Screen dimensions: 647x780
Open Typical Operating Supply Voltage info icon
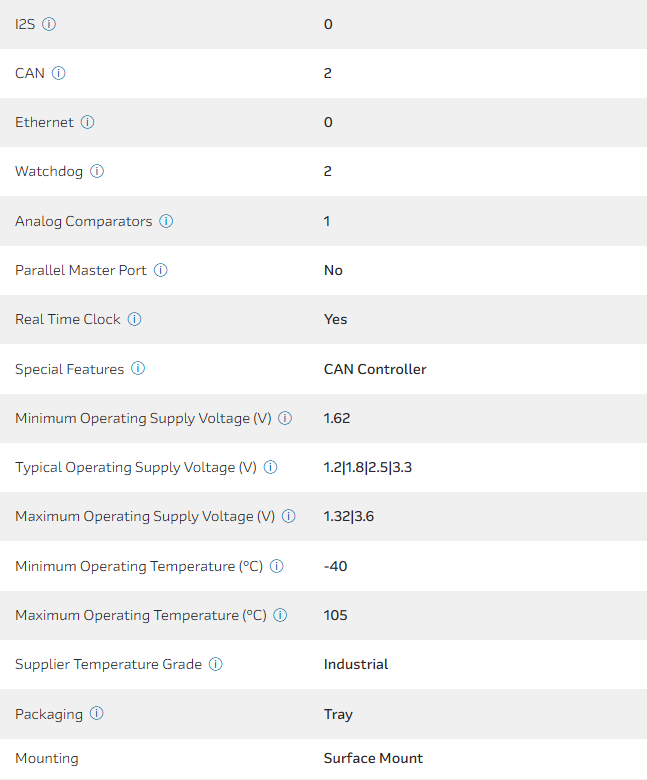pyautogui.click(x=270, y=467)
